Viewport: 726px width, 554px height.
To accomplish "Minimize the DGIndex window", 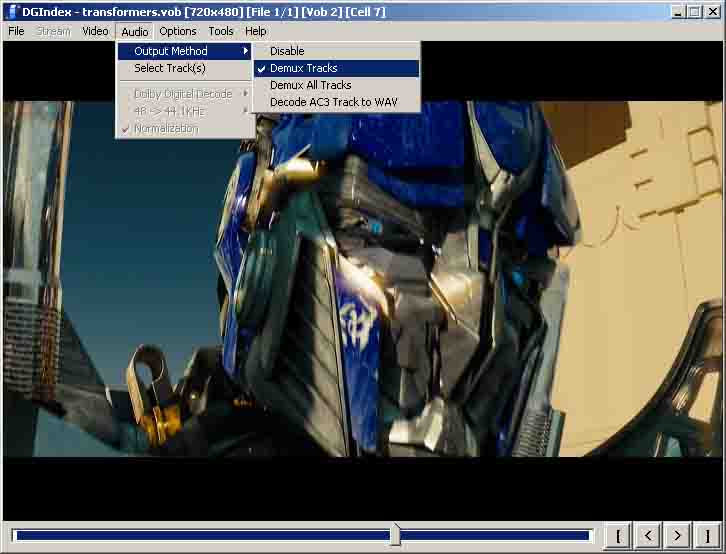I will click(x=678, y=12).
